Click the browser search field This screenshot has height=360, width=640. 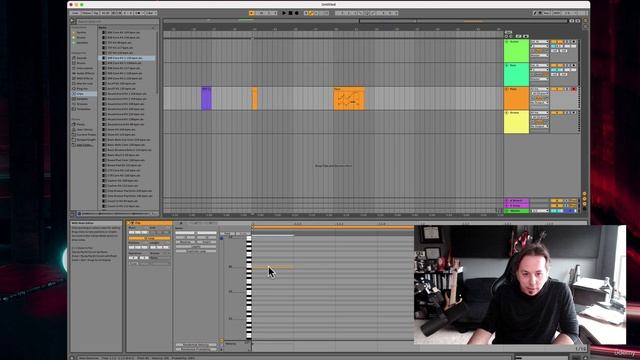118,21
